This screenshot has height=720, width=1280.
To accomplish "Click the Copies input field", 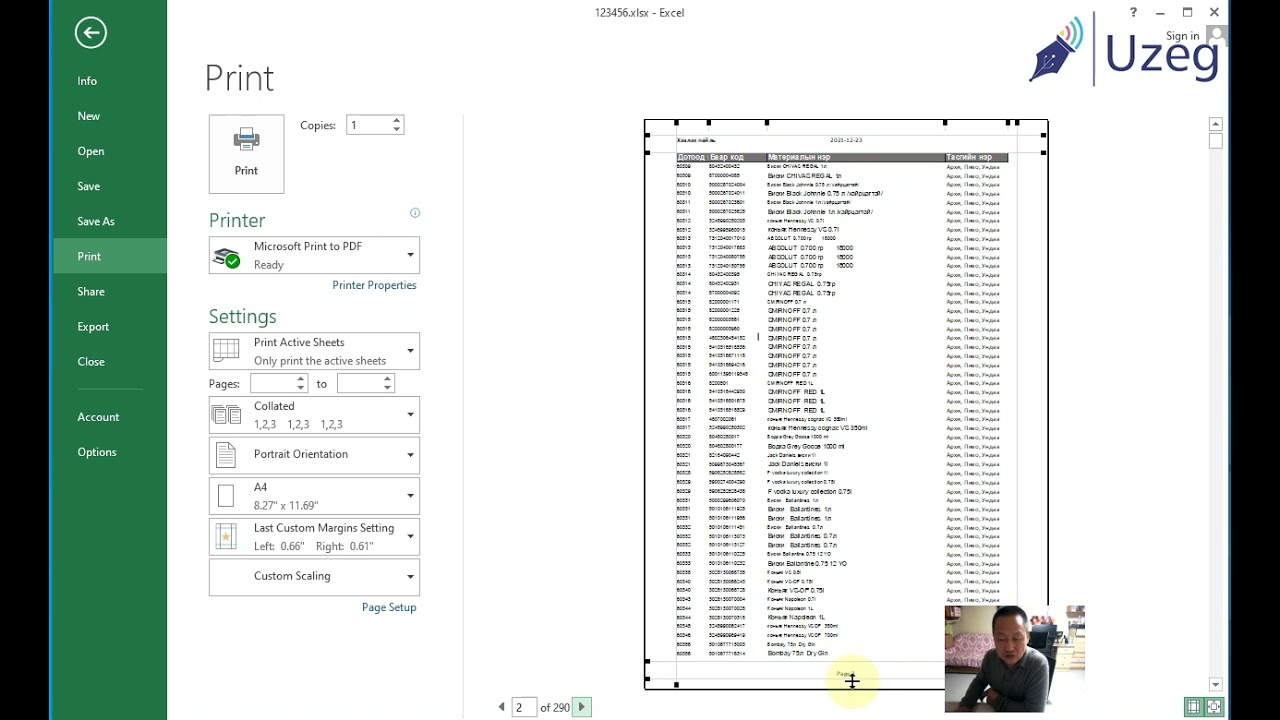I will point(368,125).
